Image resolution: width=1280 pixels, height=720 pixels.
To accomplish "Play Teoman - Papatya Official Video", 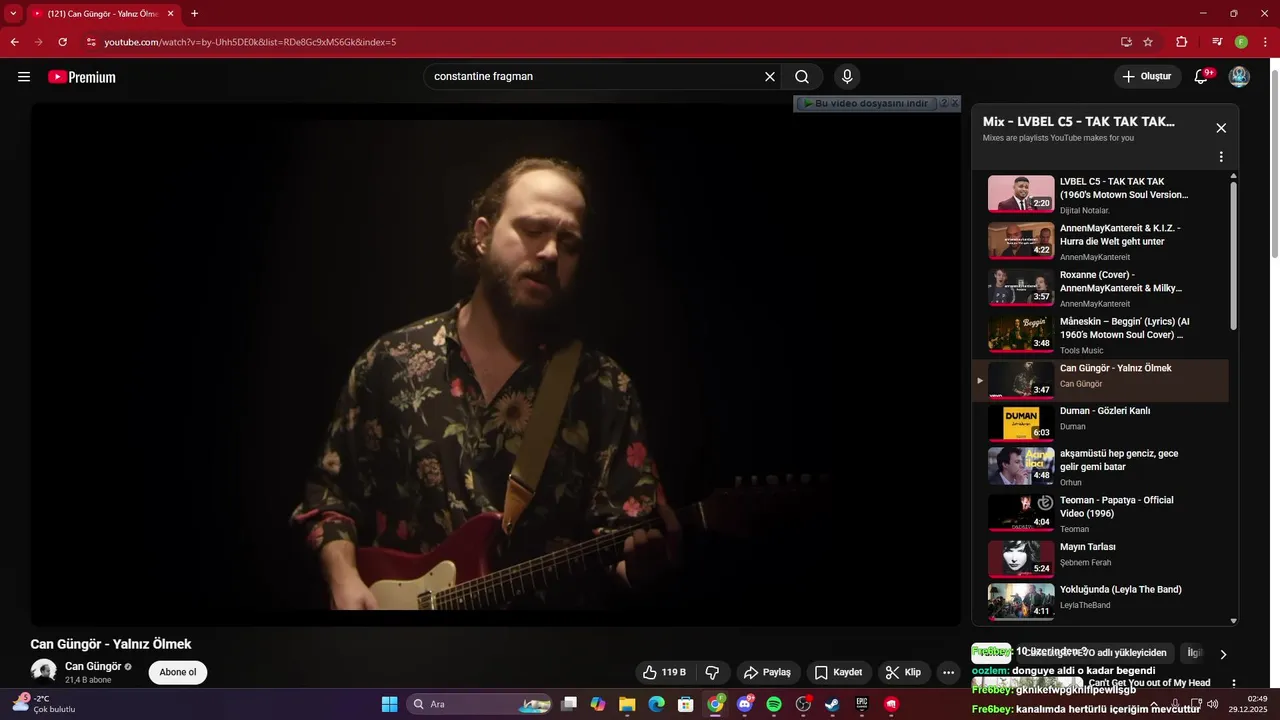I will [1100, 513].
